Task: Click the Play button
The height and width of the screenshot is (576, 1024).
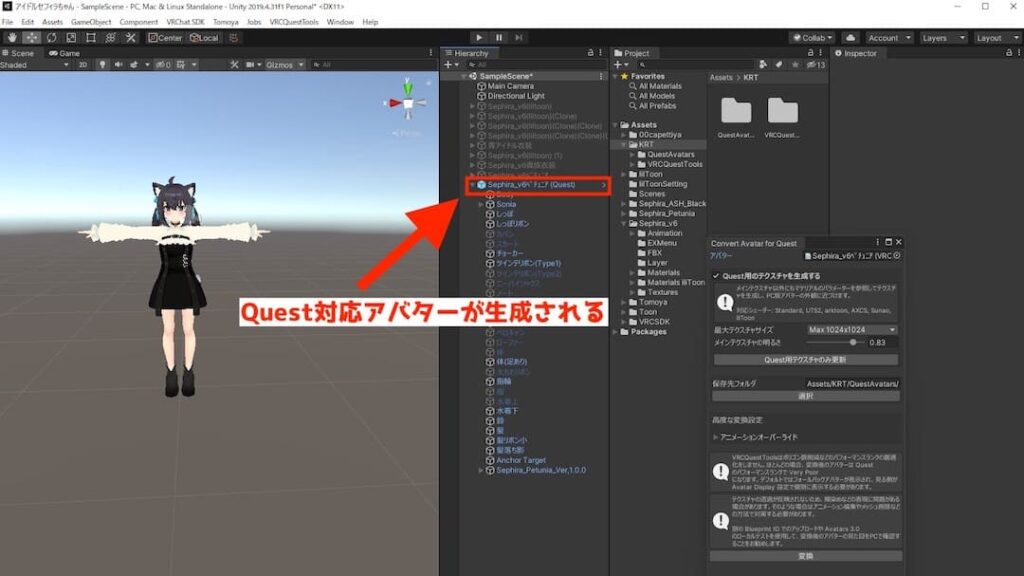Action: tap(479, 38)
